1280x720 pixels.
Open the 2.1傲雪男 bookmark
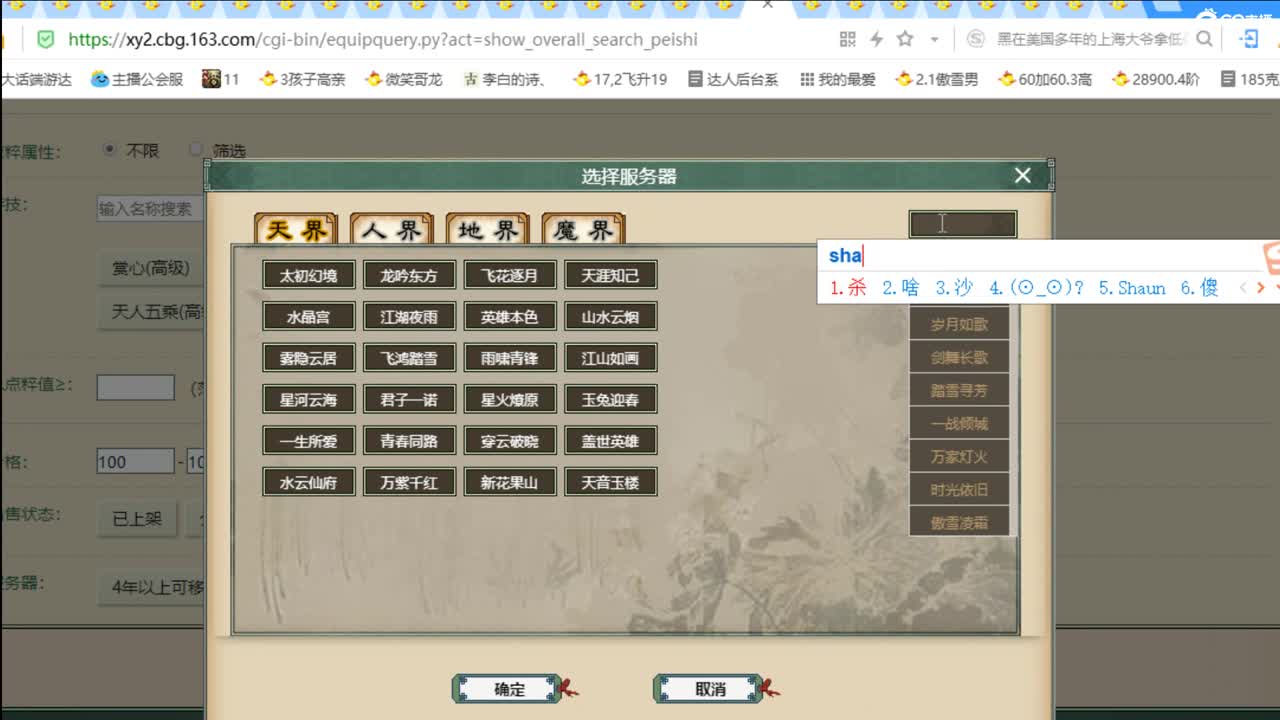click(936, 79)
